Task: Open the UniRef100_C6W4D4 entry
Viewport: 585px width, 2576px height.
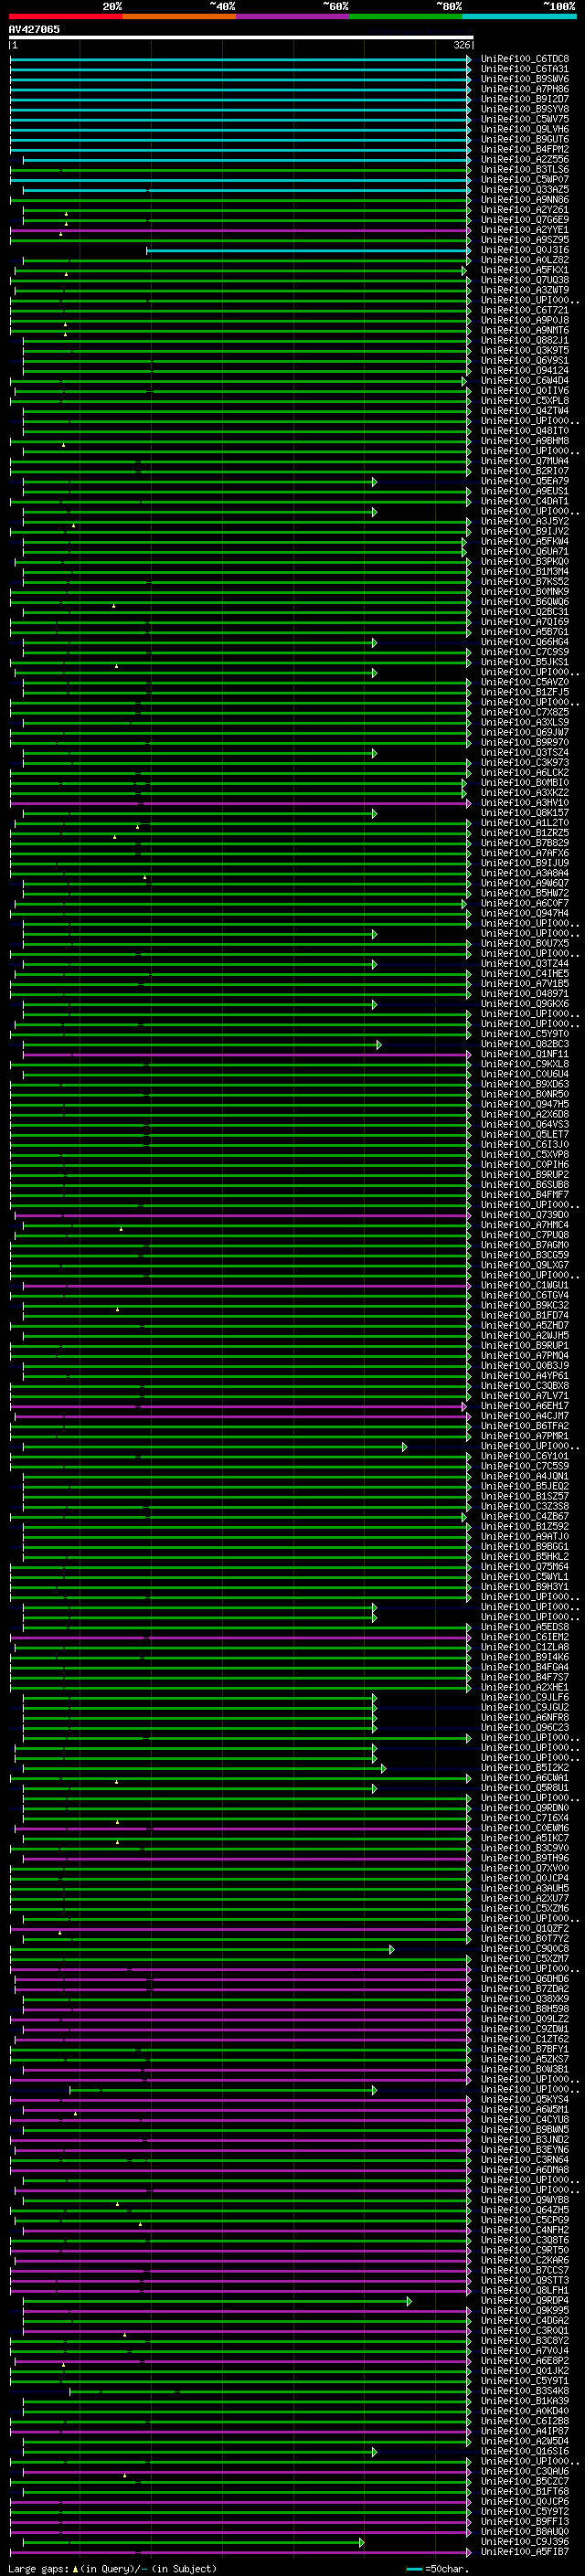Action: tap(525, 381)
